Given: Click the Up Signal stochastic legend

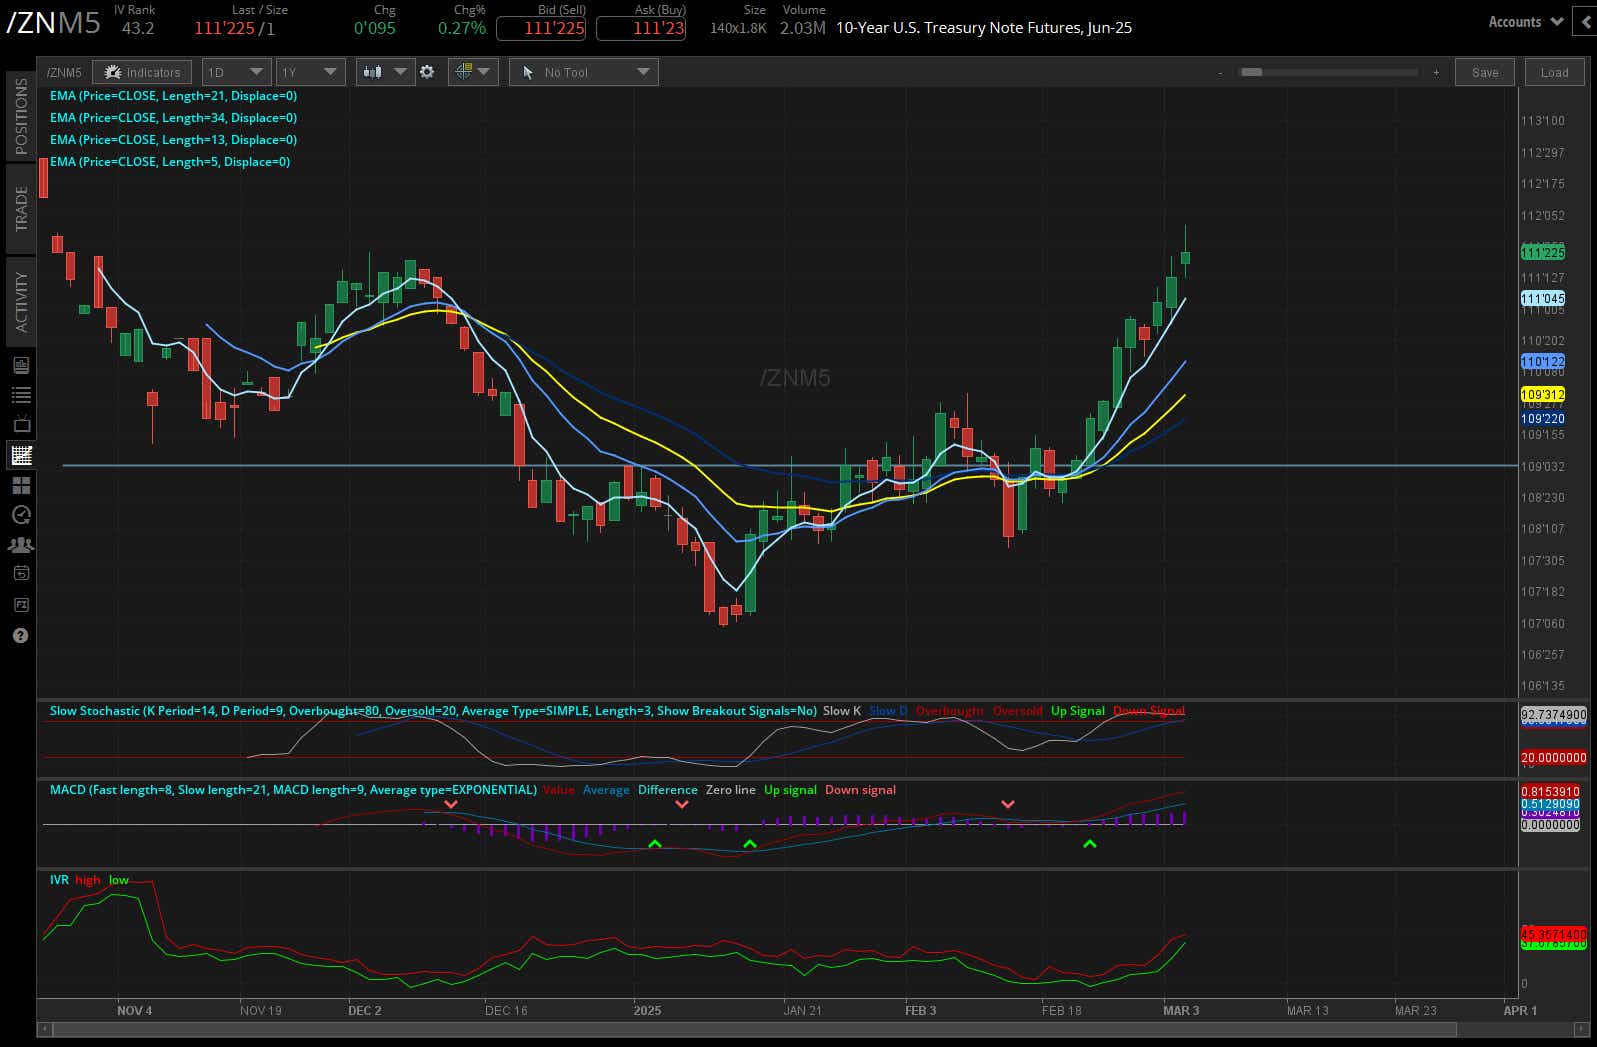Looking at the screenshot, I should tap(1077, 711).
